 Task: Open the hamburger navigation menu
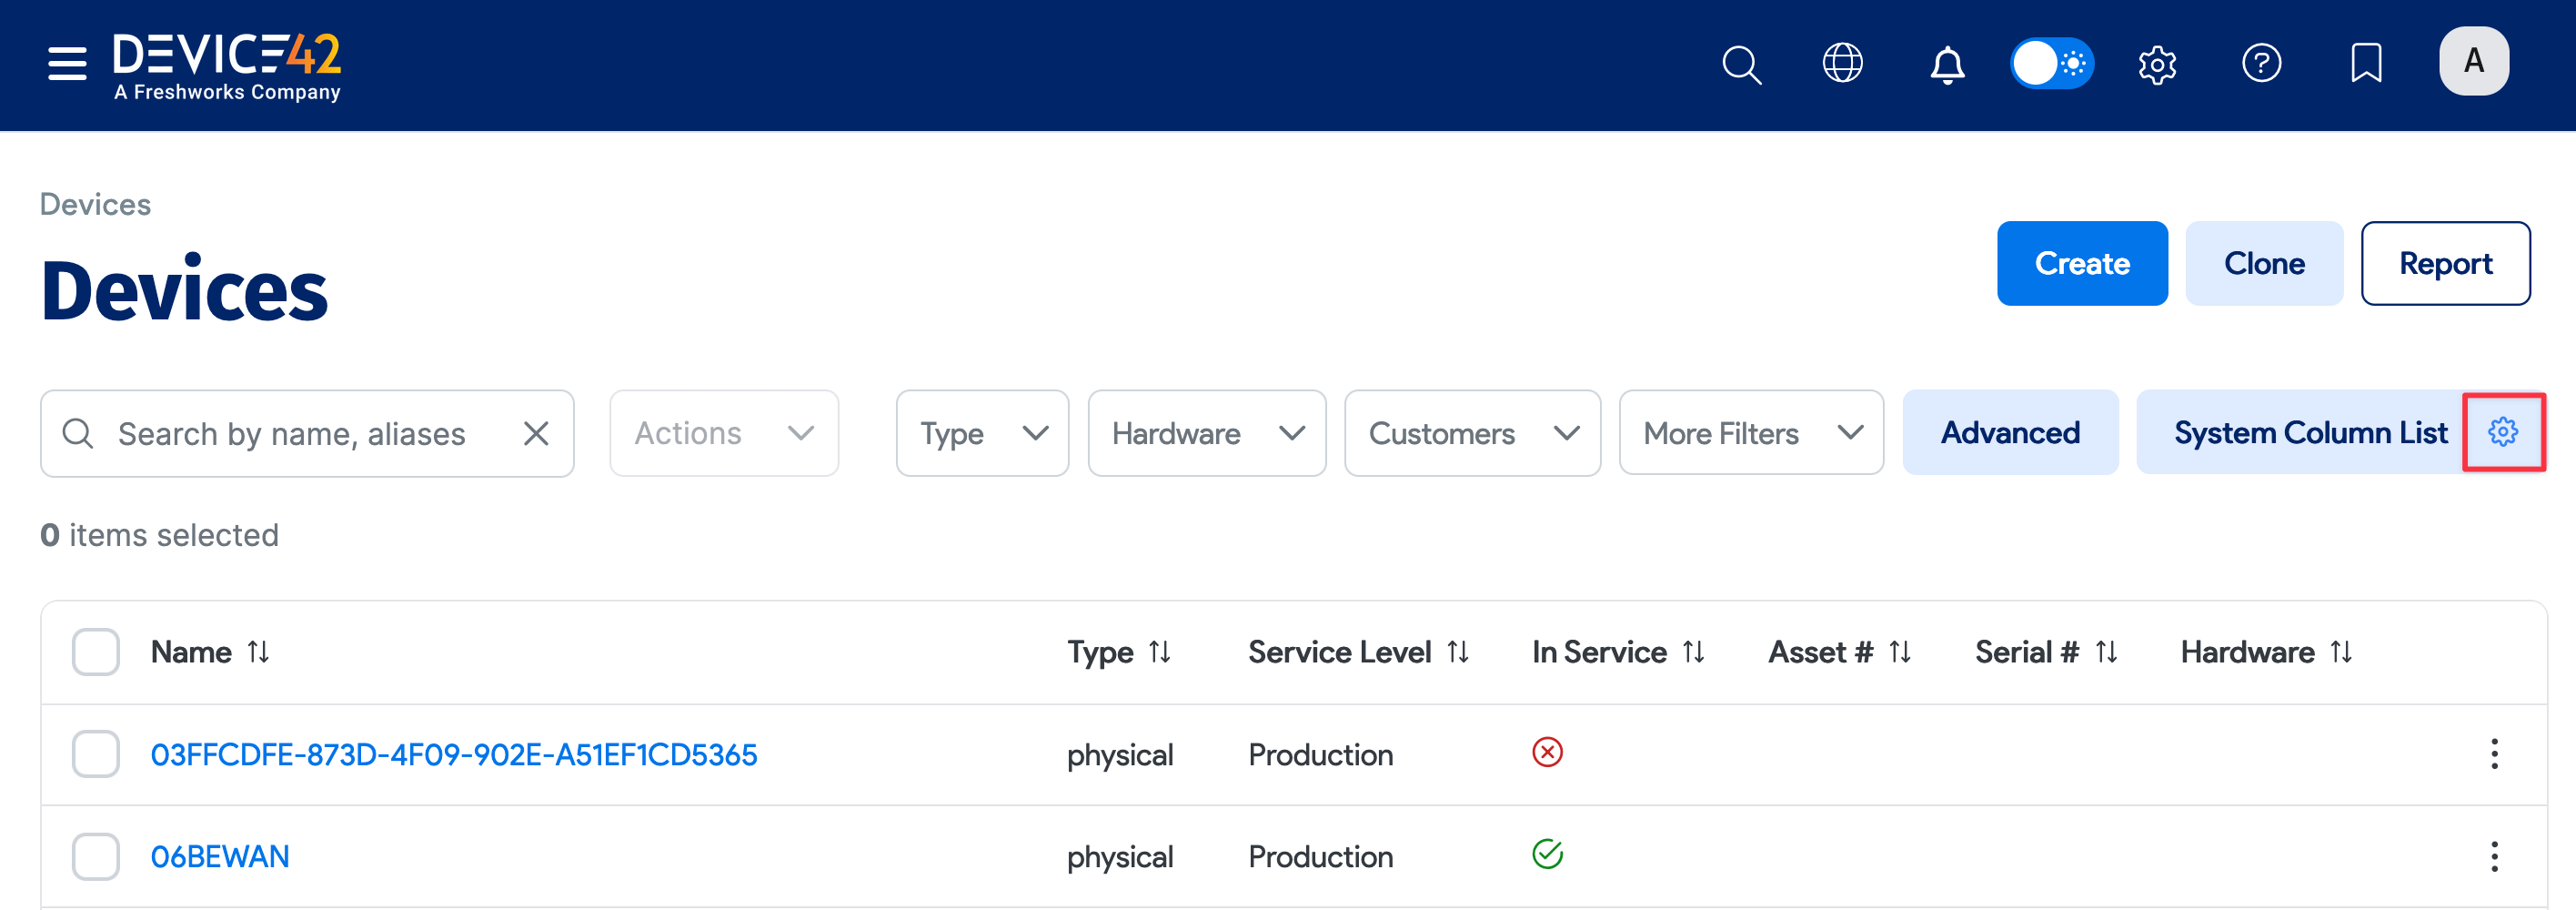click(x=66, y=62)
